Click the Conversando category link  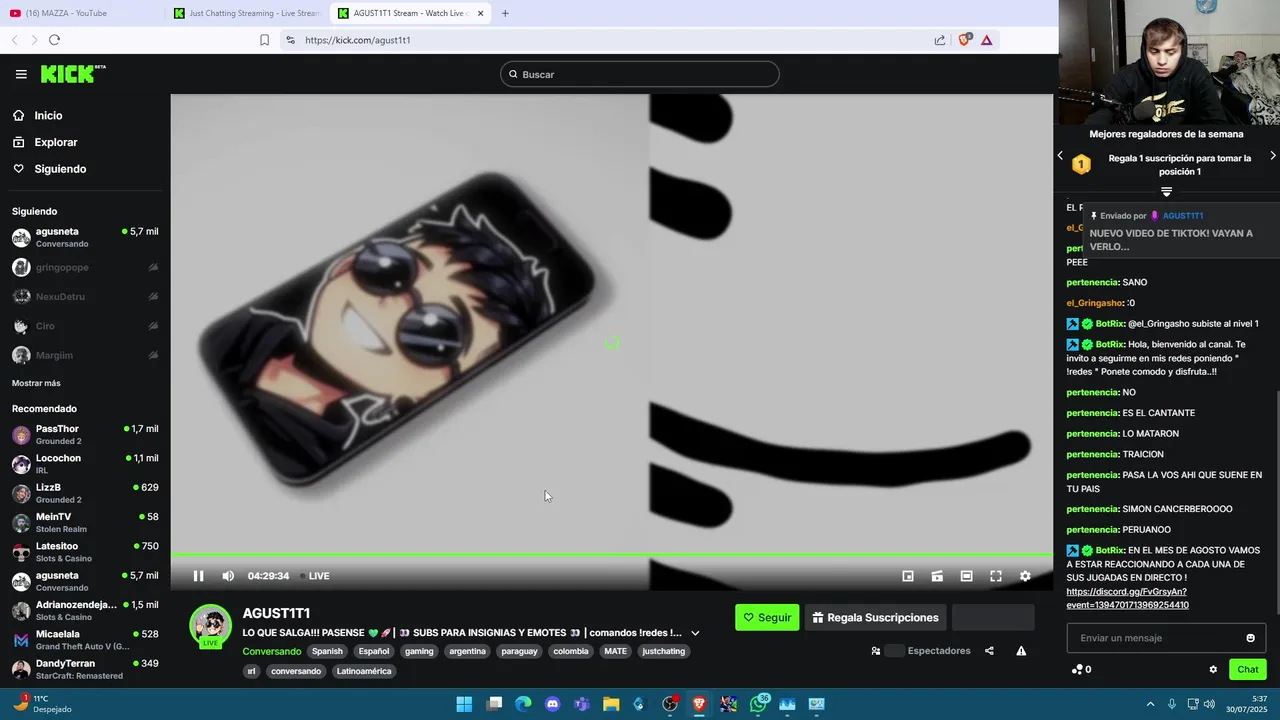pos(271,652)
